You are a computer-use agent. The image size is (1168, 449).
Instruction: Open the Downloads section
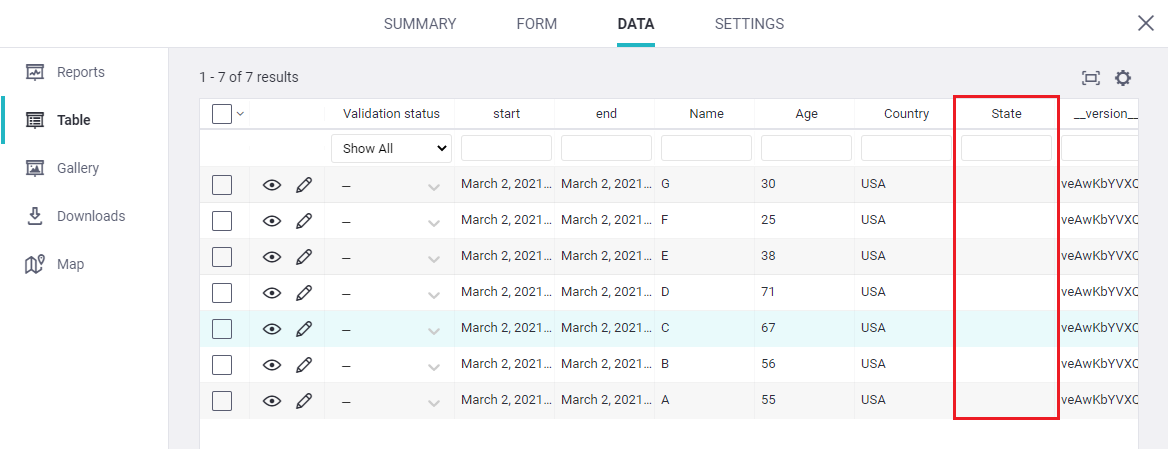pyautogui.click(x=90, y=216)
